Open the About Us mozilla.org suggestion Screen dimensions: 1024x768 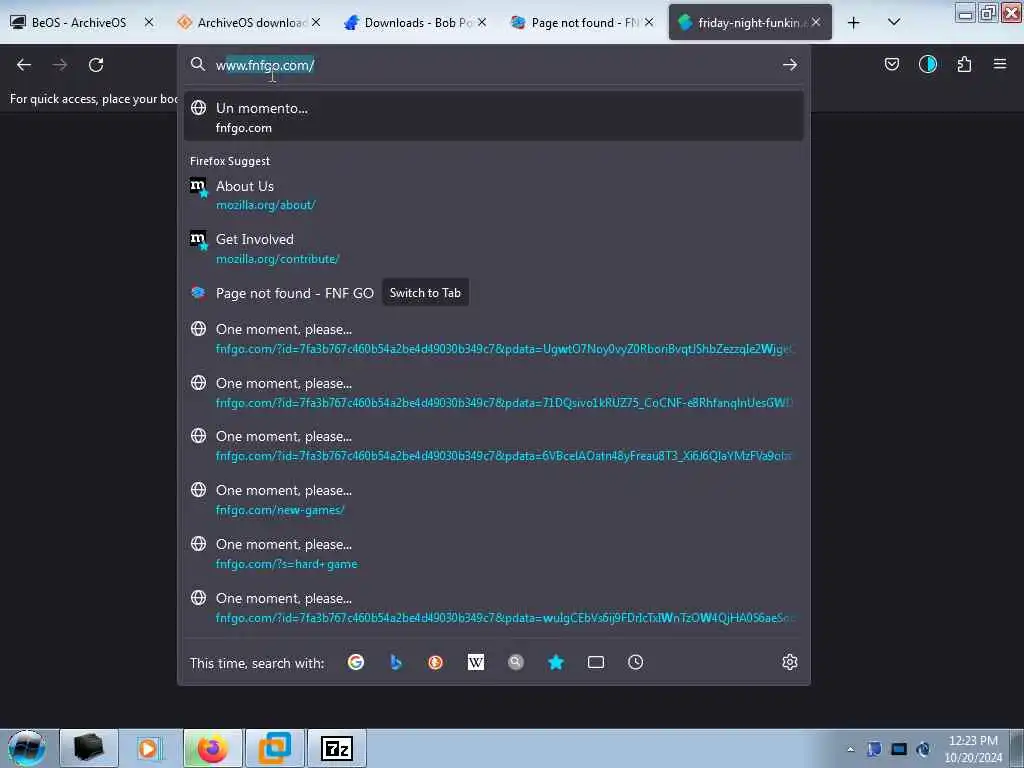[x=494, y=195]
